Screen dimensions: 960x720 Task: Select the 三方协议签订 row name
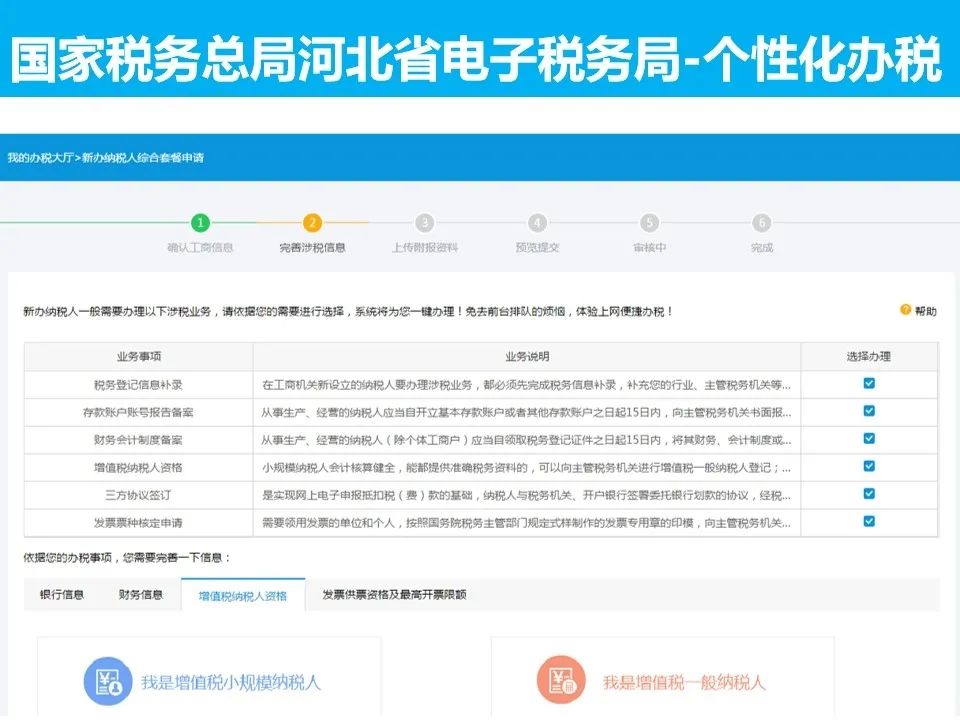coord(138,495)
